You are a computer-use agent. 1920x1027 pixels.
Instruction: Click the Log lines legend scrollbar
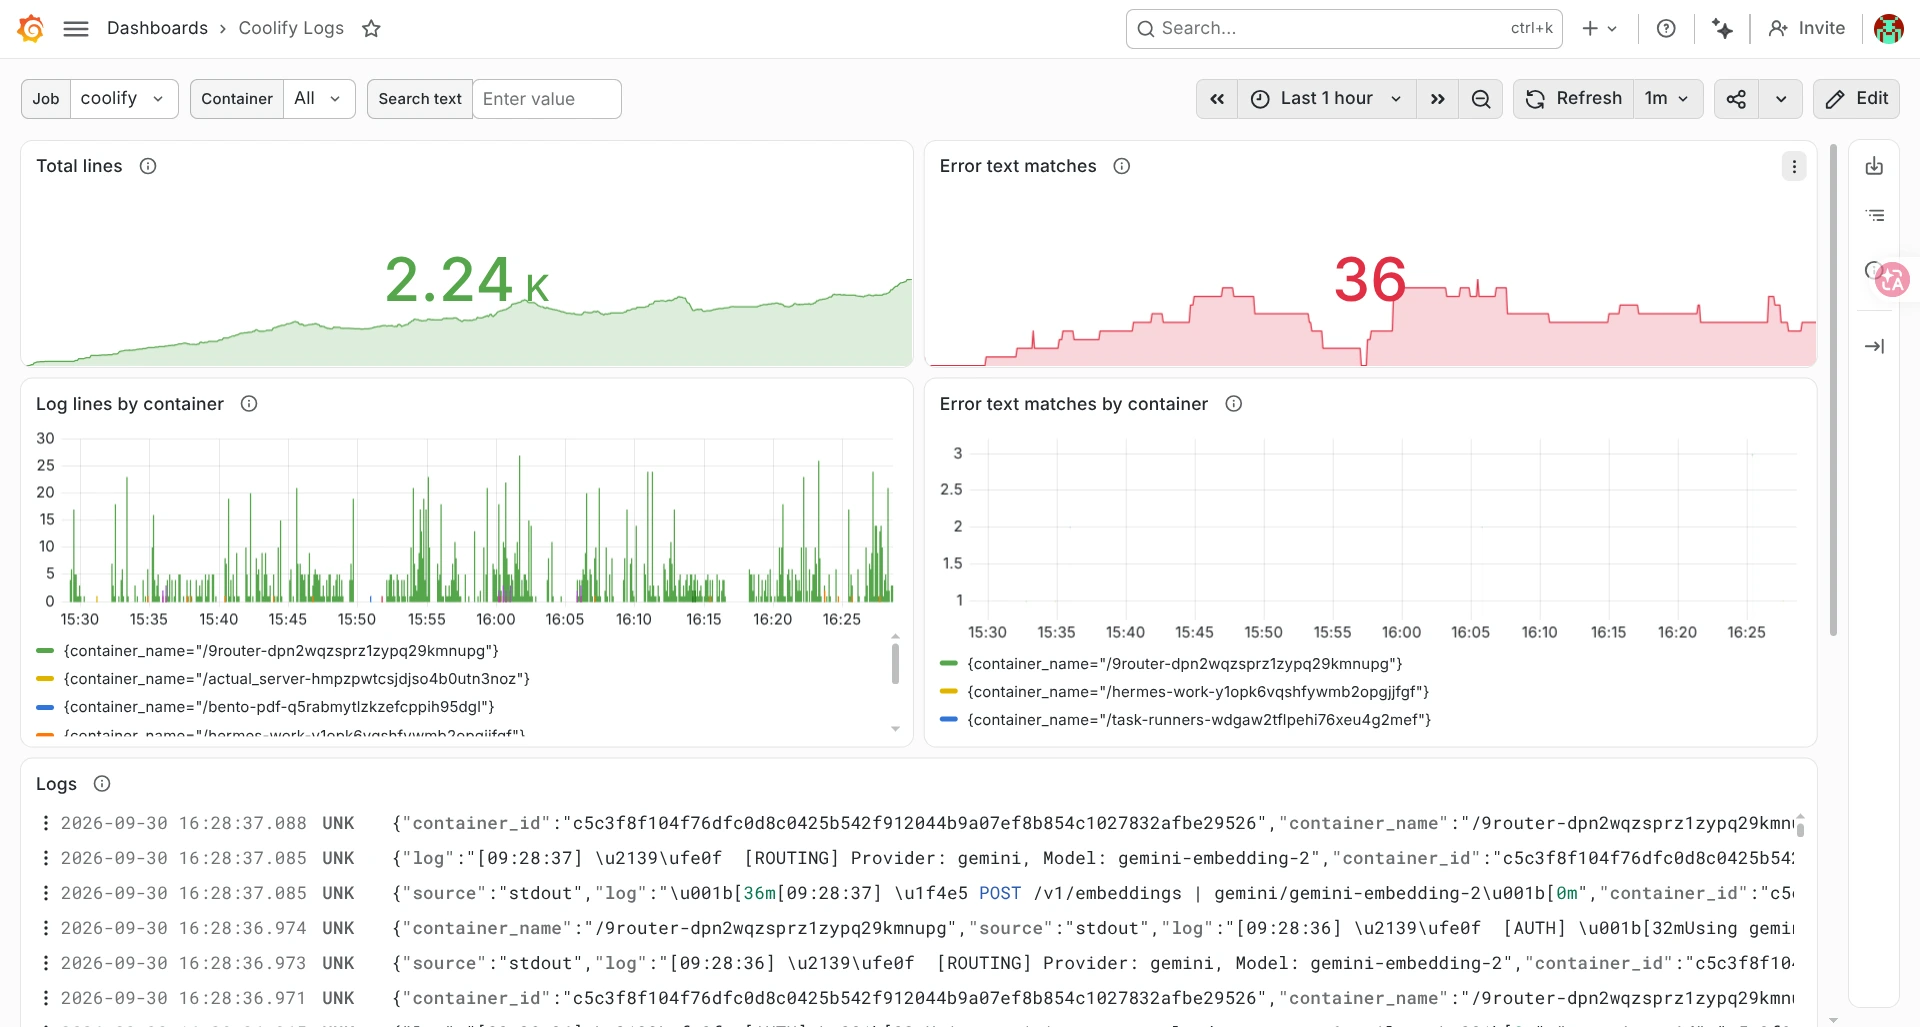point(895,664)
